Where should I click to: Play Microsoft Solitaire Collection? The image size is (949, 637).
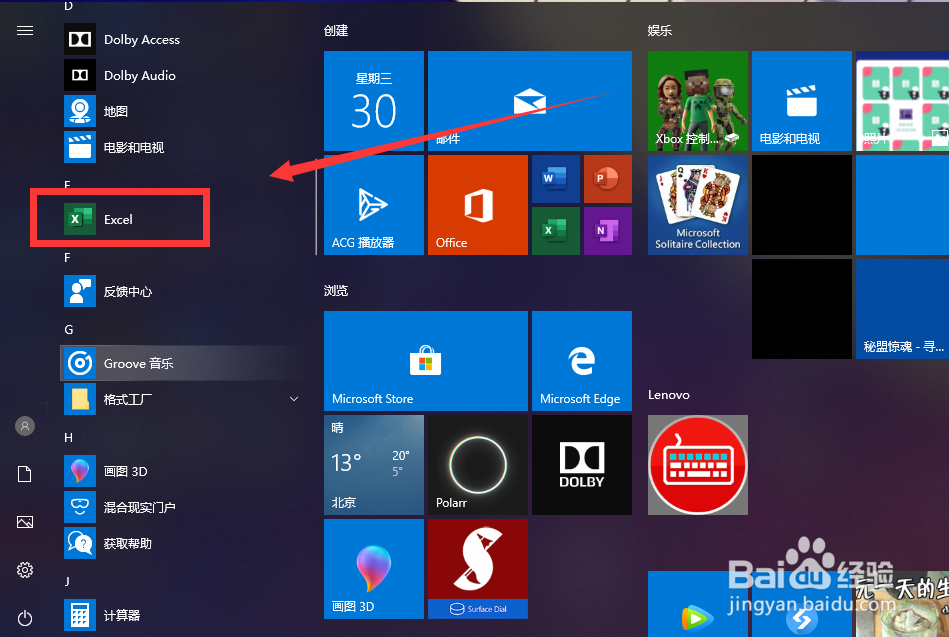tap(697, 204)
